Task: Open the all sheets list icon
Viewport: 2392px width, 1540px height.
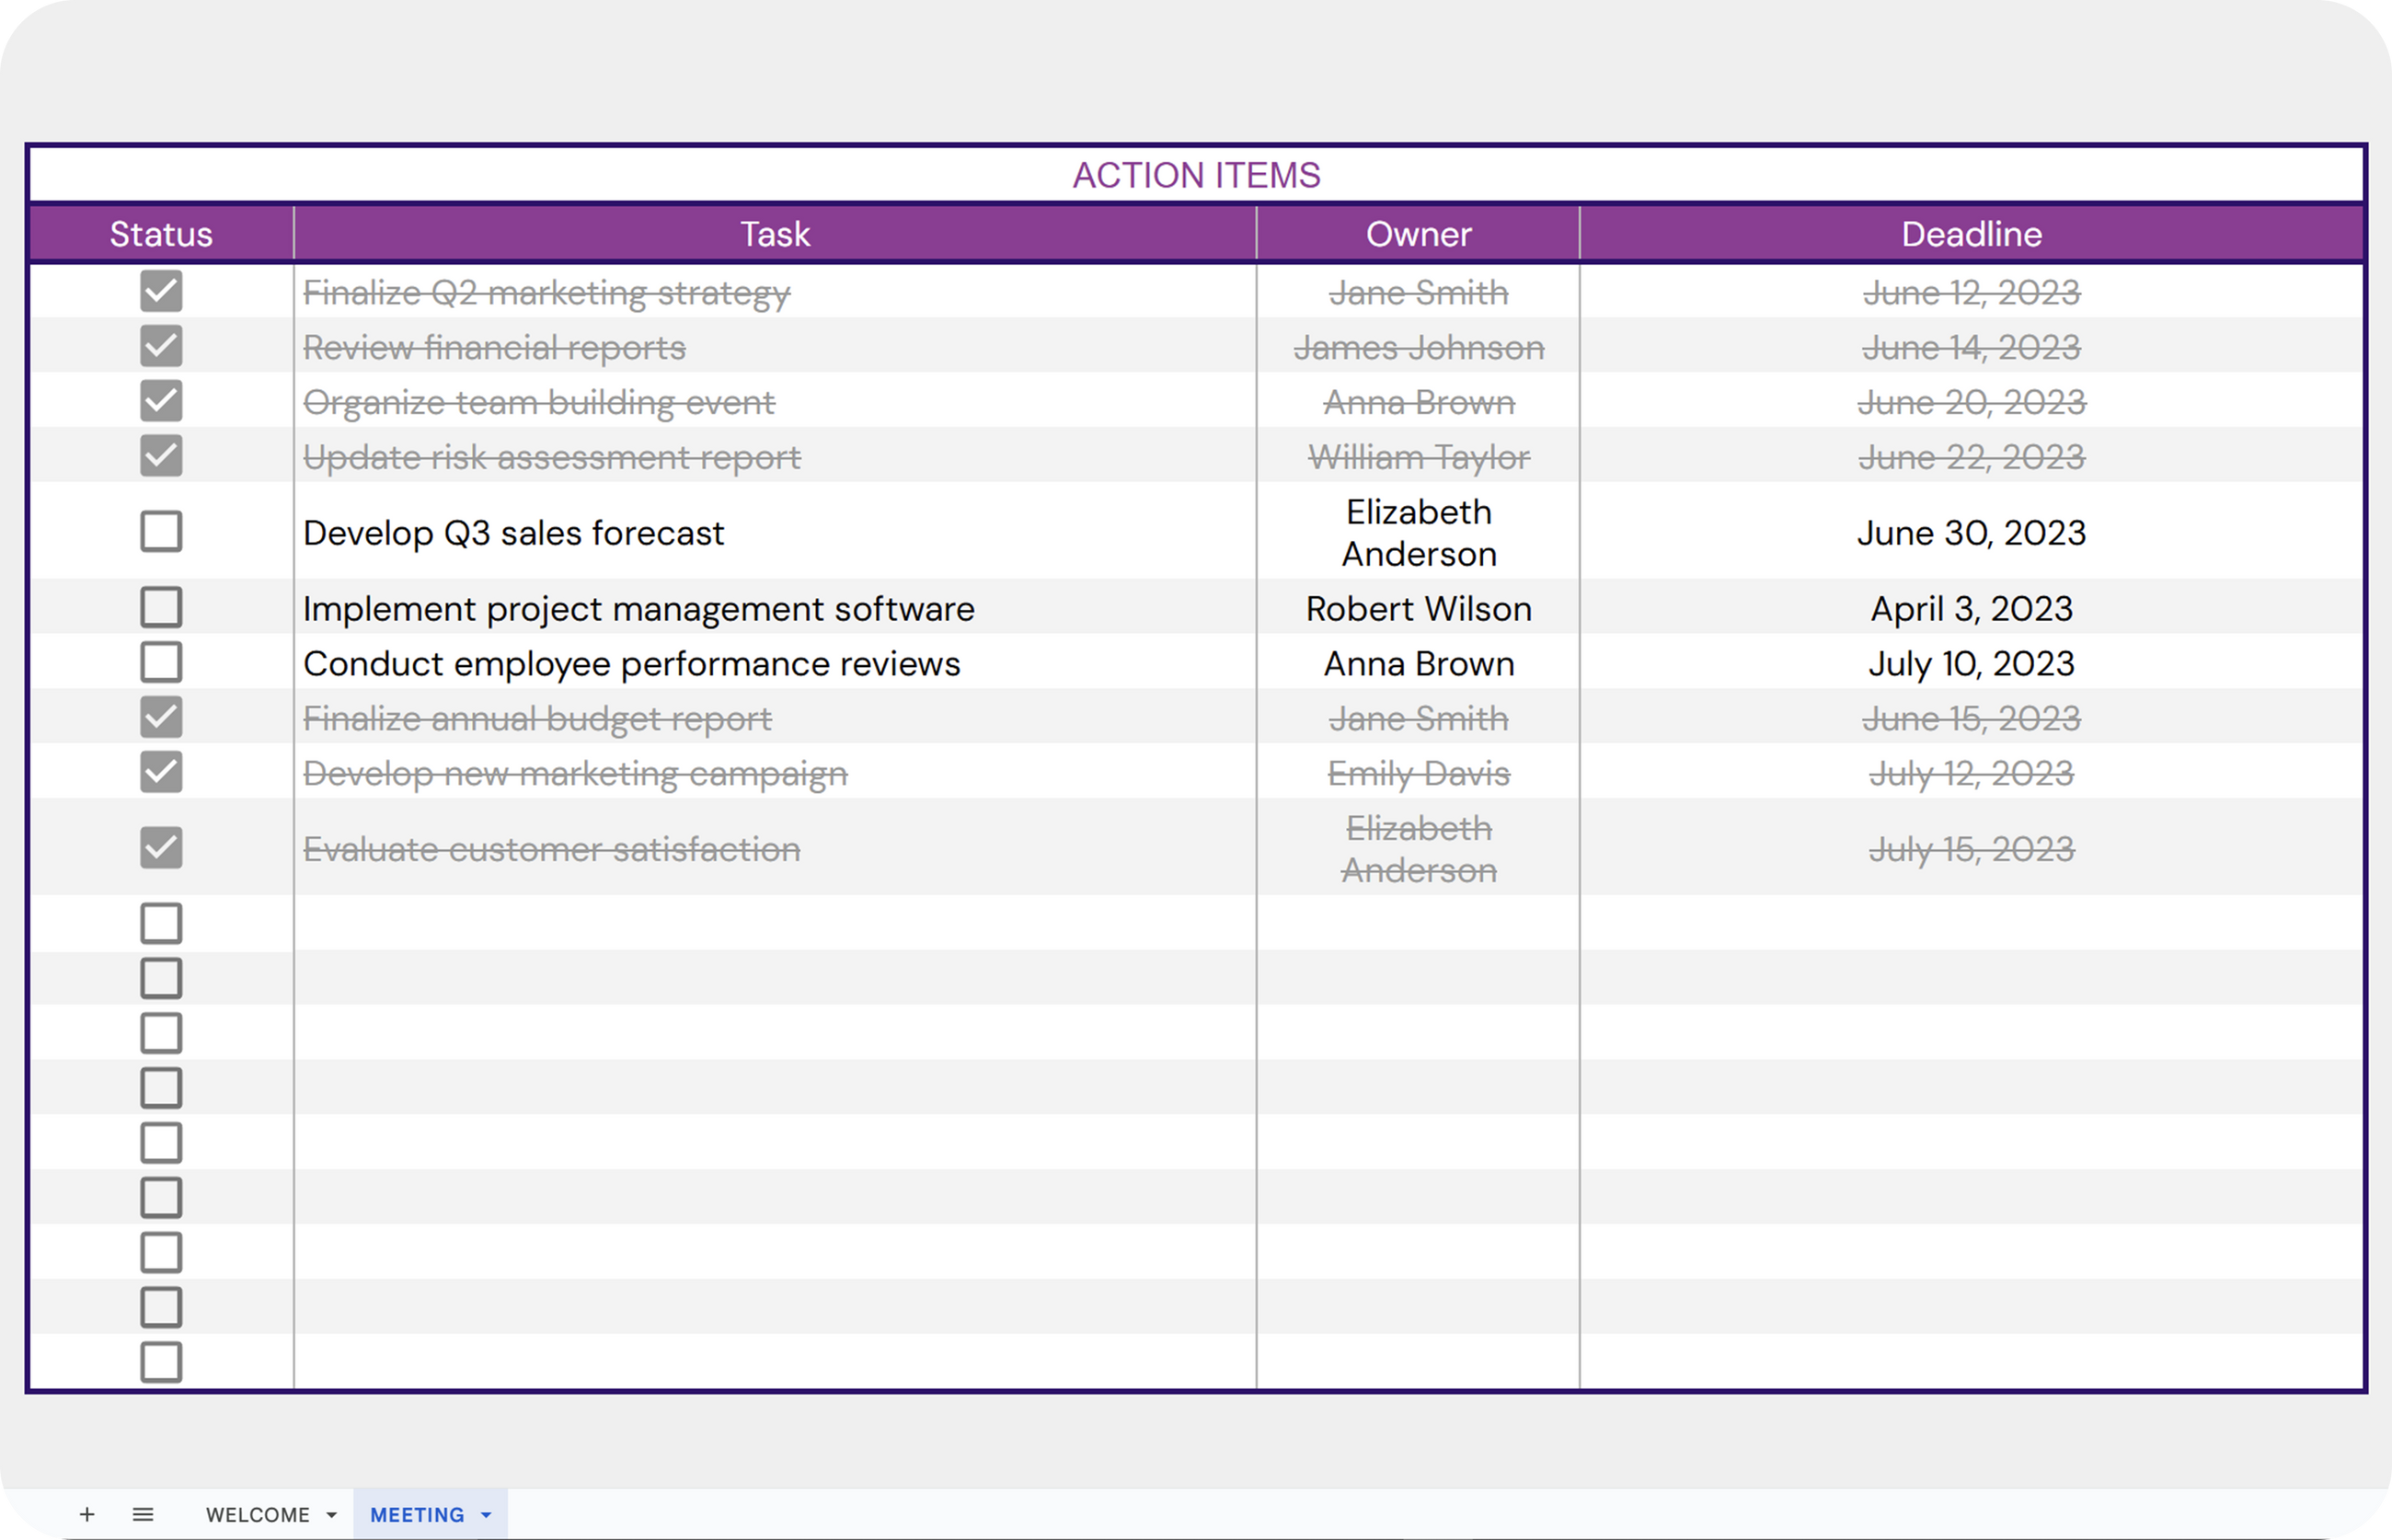Action: coord(143,1514)
